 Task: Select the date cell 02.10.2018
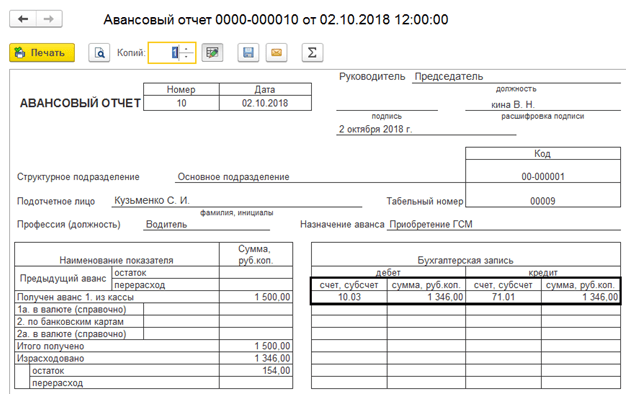coord(265,103)
